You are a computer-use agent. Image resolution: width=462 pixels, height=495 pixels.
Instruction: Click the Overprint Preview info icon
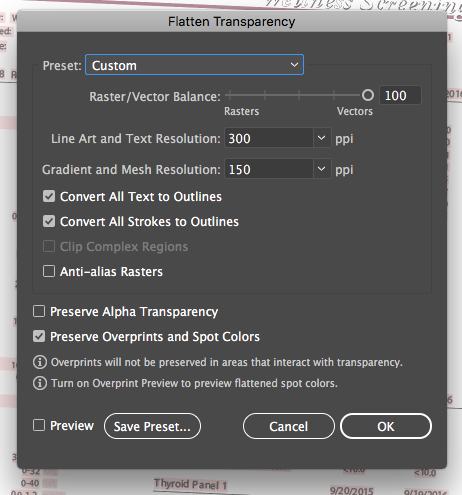(40, 383)
